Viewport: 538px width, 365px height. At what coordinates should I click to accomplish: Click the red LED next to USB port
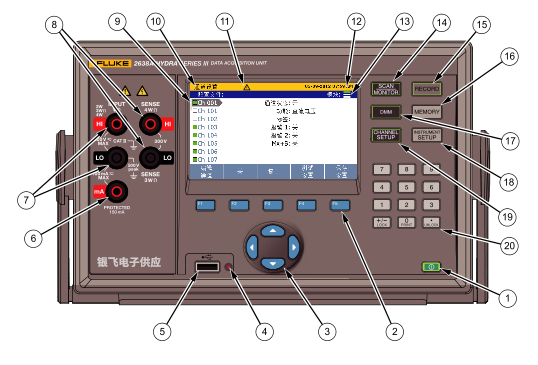pyautogui.click(x=229, y=267)
